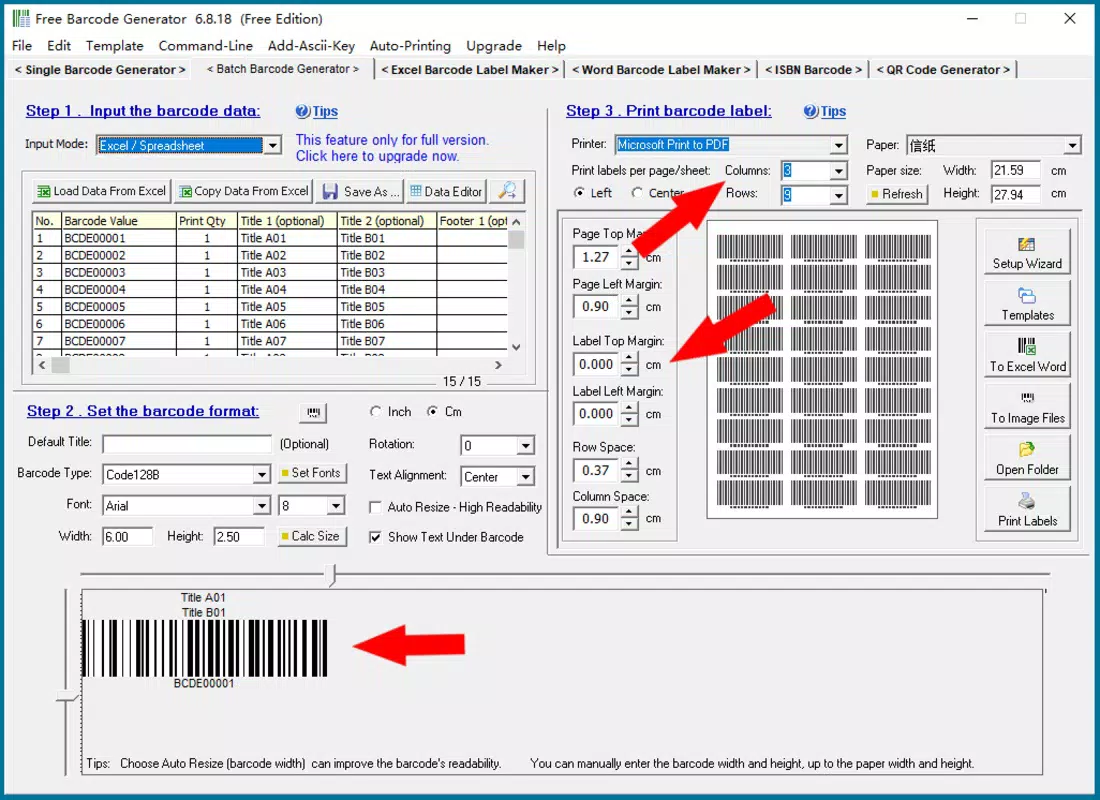1100x800 pixels.
Task: Click the data table vertical scrollbar thumb
Action: pos(516,240)
